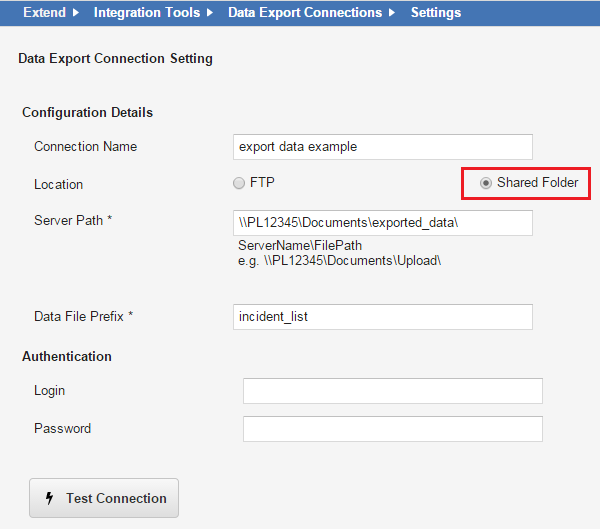Open the Extend breadcrumb menu

coord(43,13)
